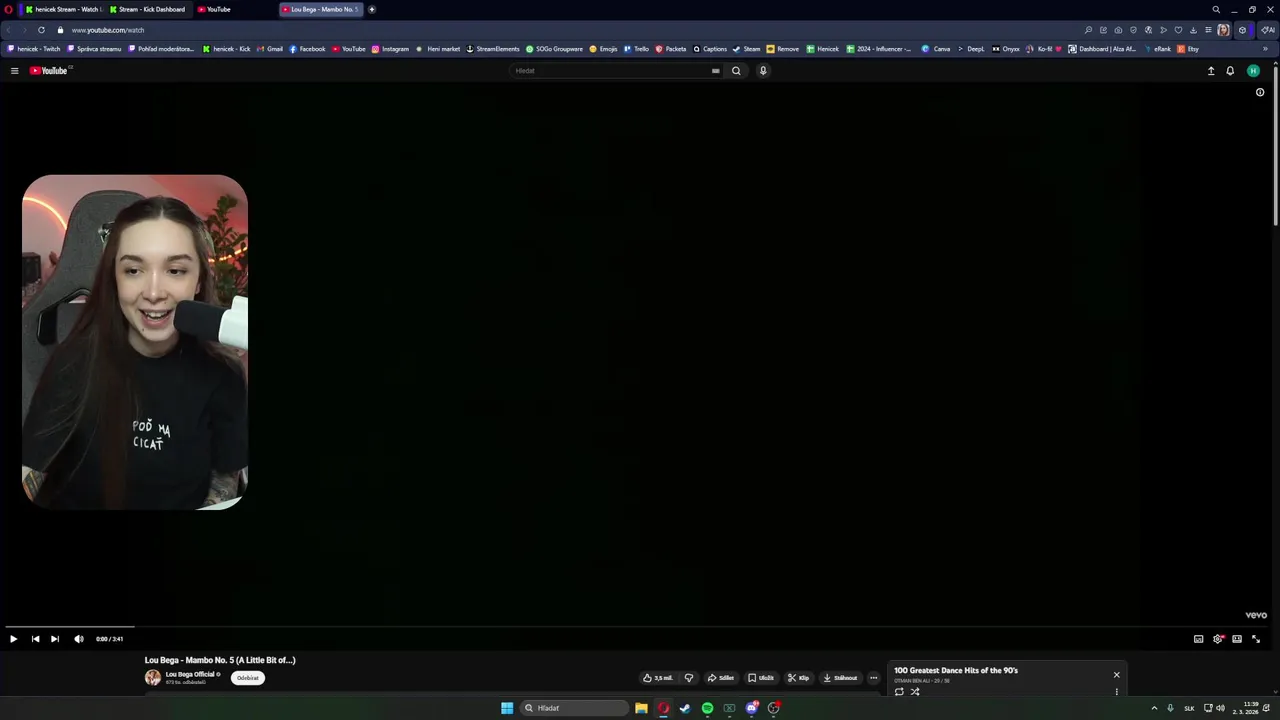Toggle playlist loop button
The width and height of the screenshot is (1280, 720).
[899, 692]
